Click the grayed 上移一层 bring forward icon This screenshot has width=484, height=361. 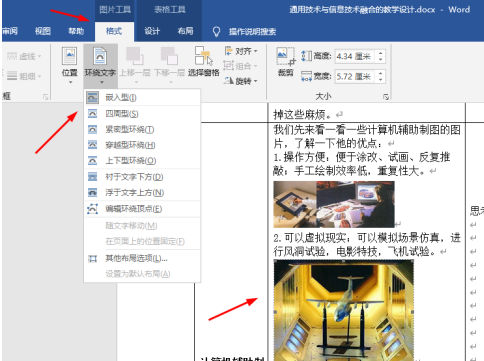pyautogui.click(x=135, y=56)
